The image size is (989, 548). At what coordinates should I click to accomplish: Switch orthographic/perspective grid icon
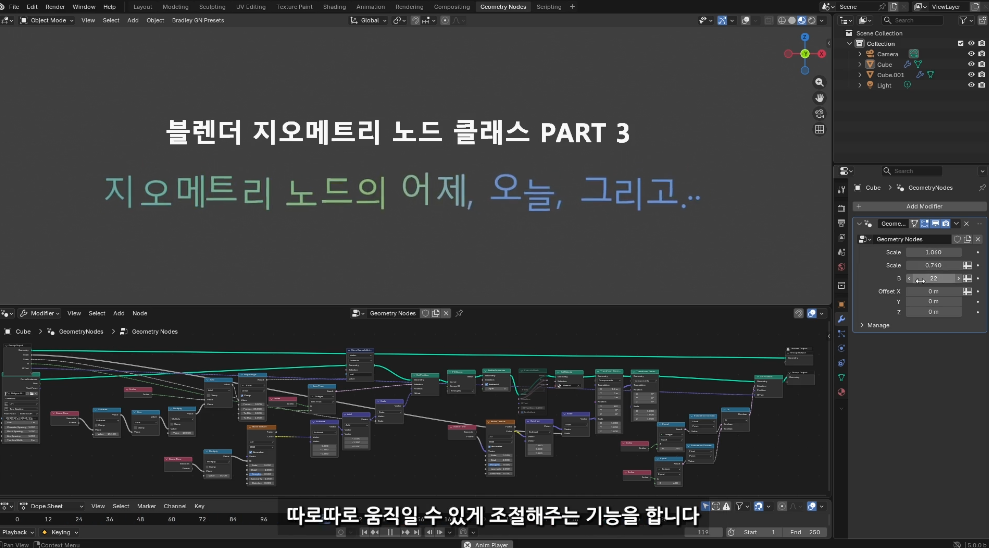click(x=819, y=129)
